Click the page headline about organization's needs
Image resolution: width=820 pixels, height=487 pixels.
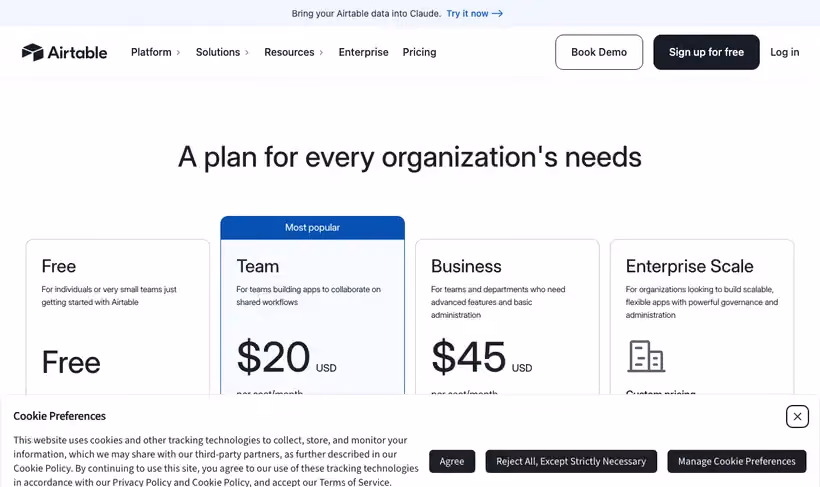(x=409, y=157)
